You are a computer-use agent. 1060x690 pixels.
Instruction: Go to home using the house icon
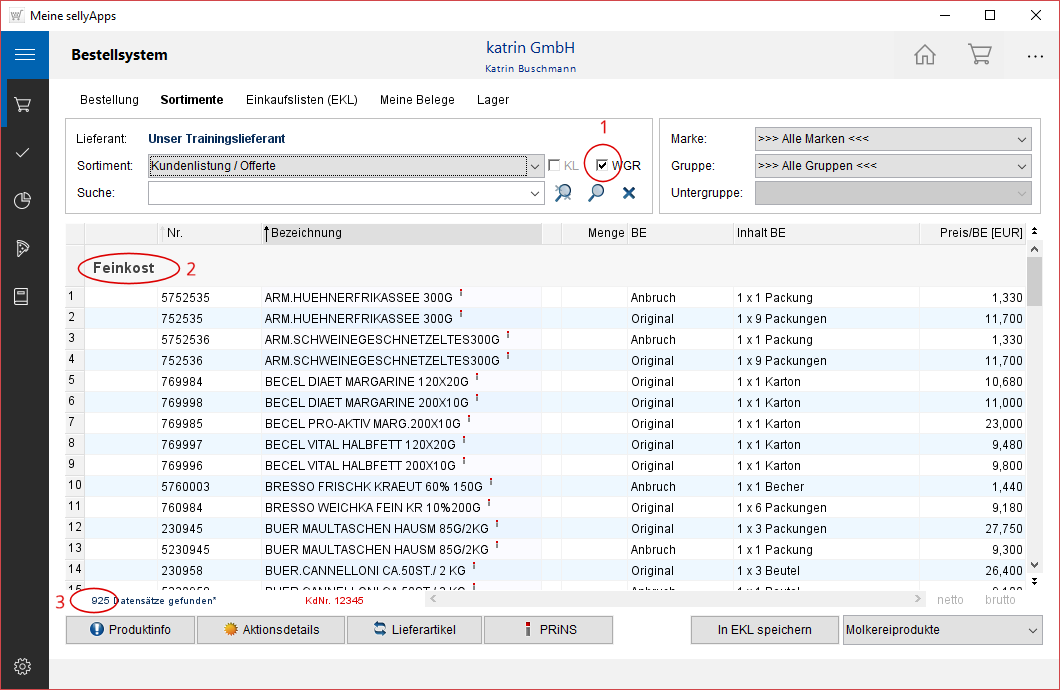click(x=925, y=55)
